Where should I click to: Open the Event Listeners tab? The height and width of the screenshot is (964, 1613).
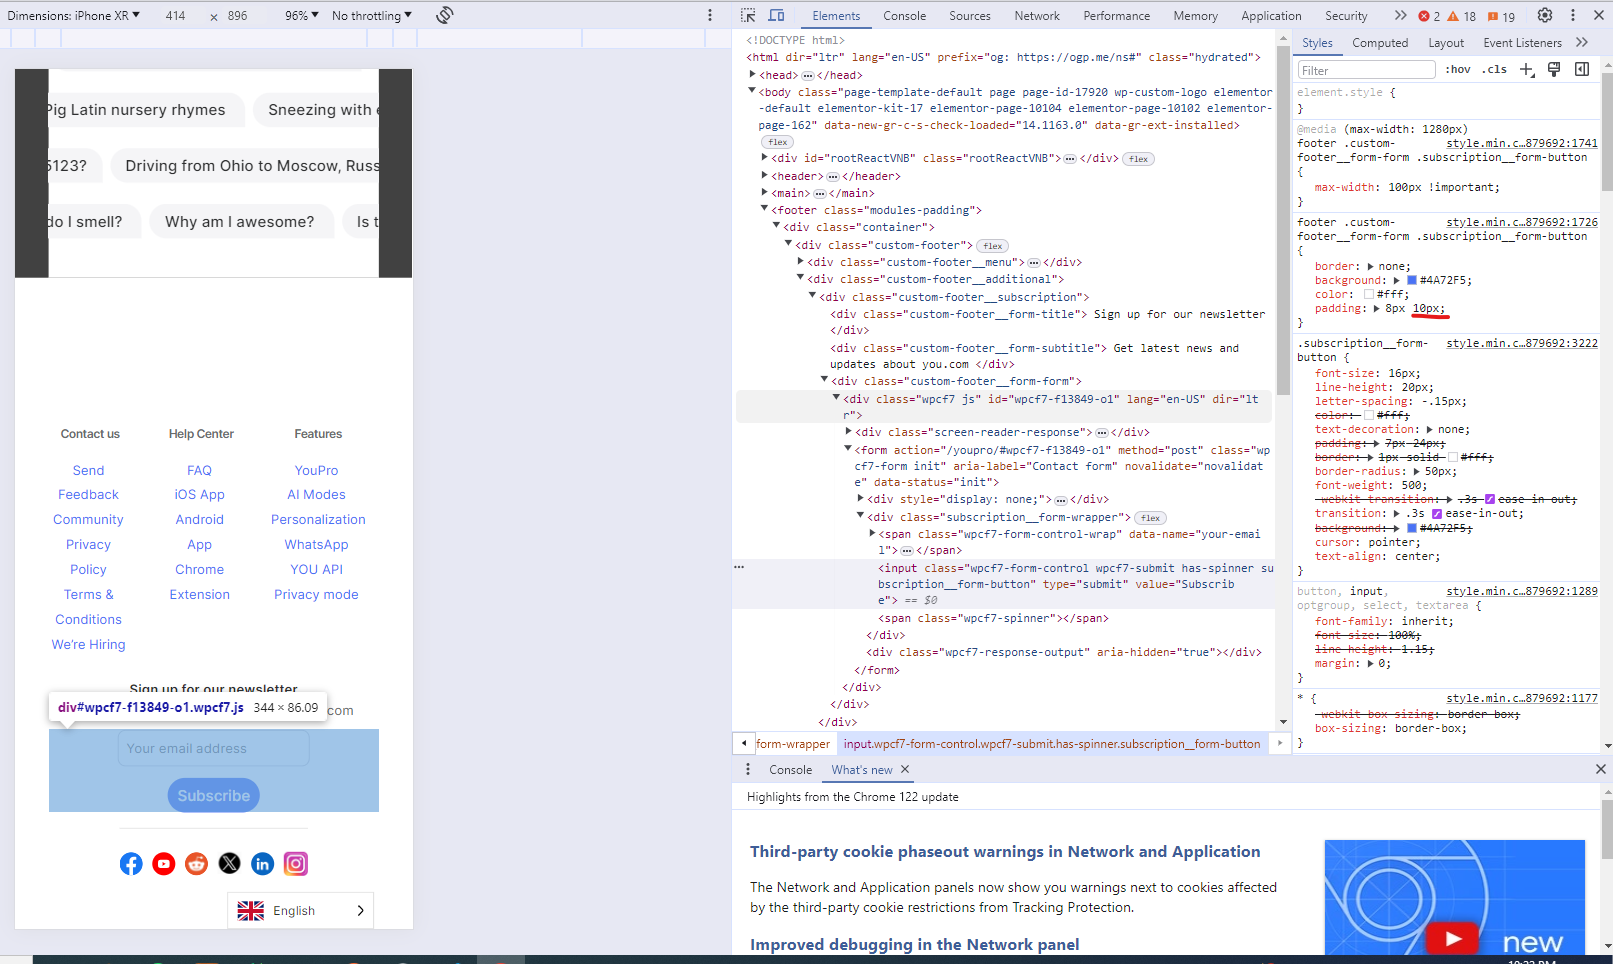pos(1522,43)
